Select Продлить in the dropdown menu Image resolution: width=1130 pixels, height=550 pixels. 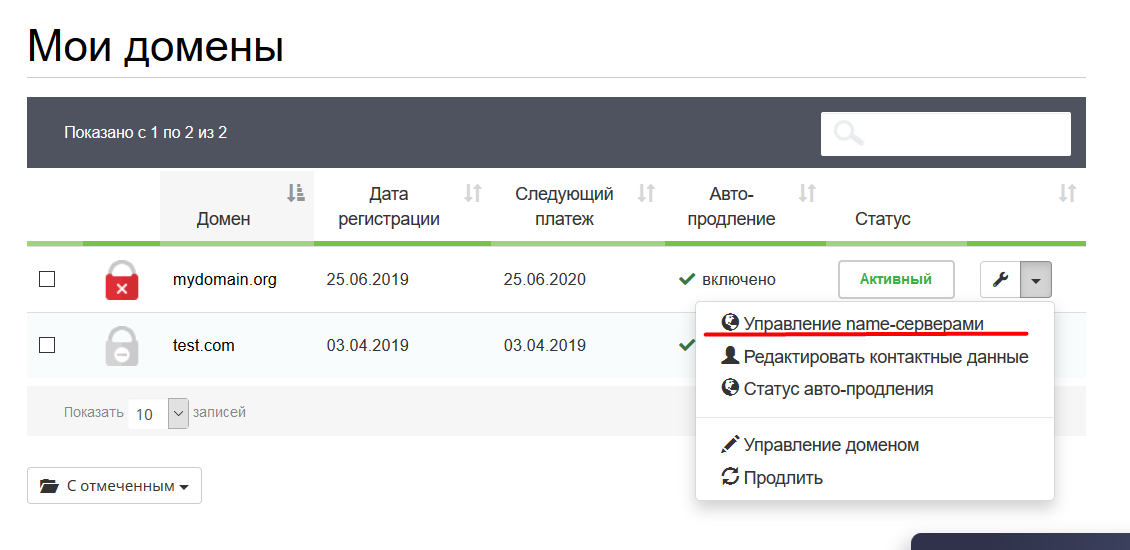point(772,477)
